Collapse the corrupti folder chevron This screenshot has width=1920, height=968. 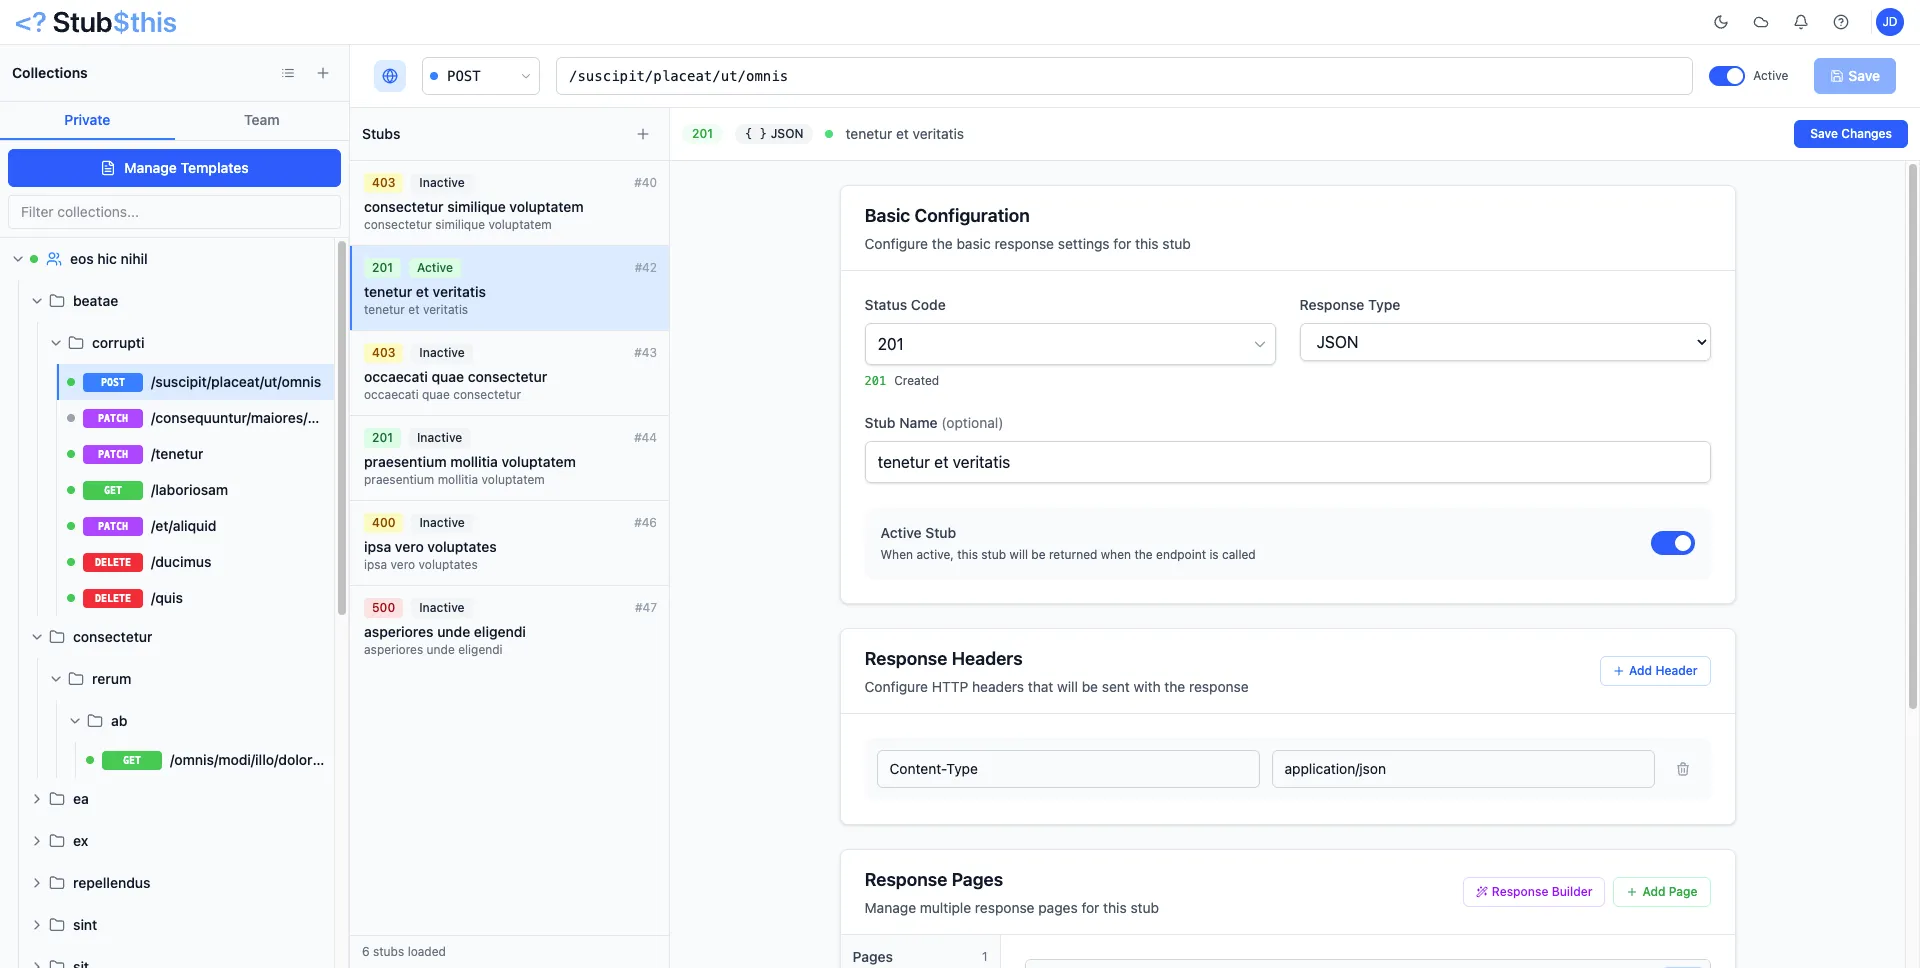point(56,343)
